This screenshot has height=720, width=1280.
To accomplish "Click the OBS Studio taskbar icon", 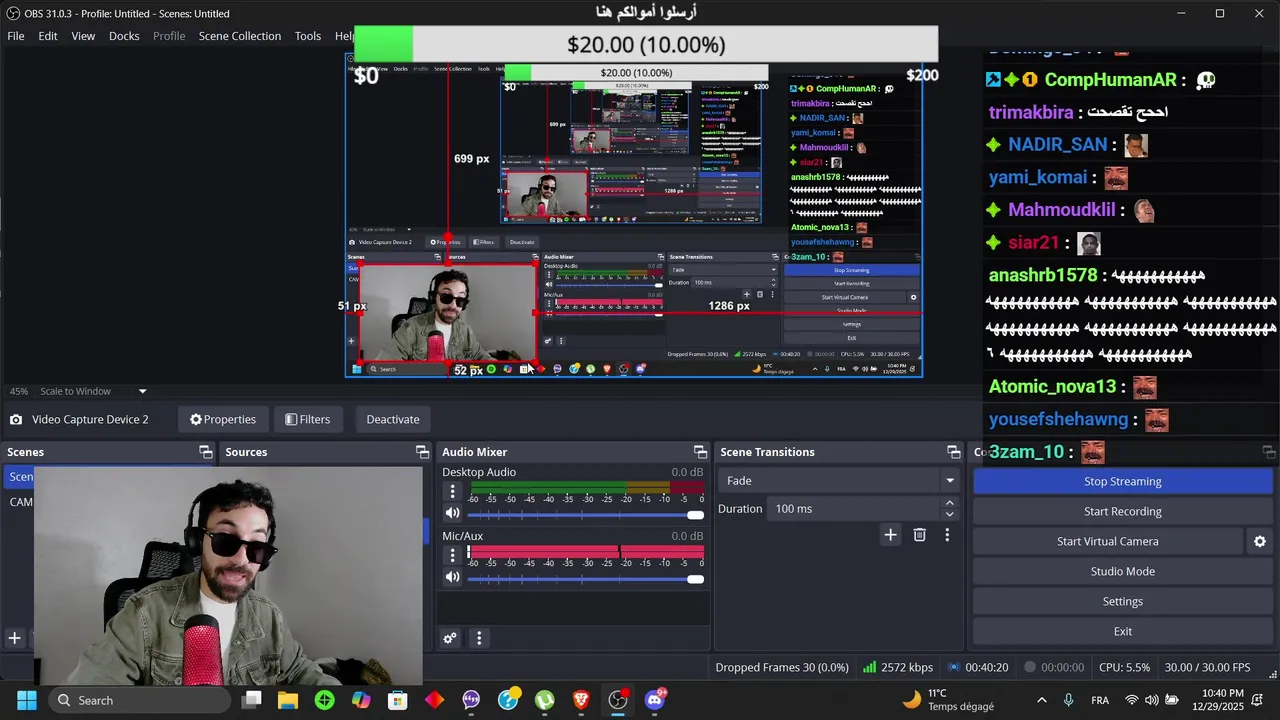I will coord(618,700).
